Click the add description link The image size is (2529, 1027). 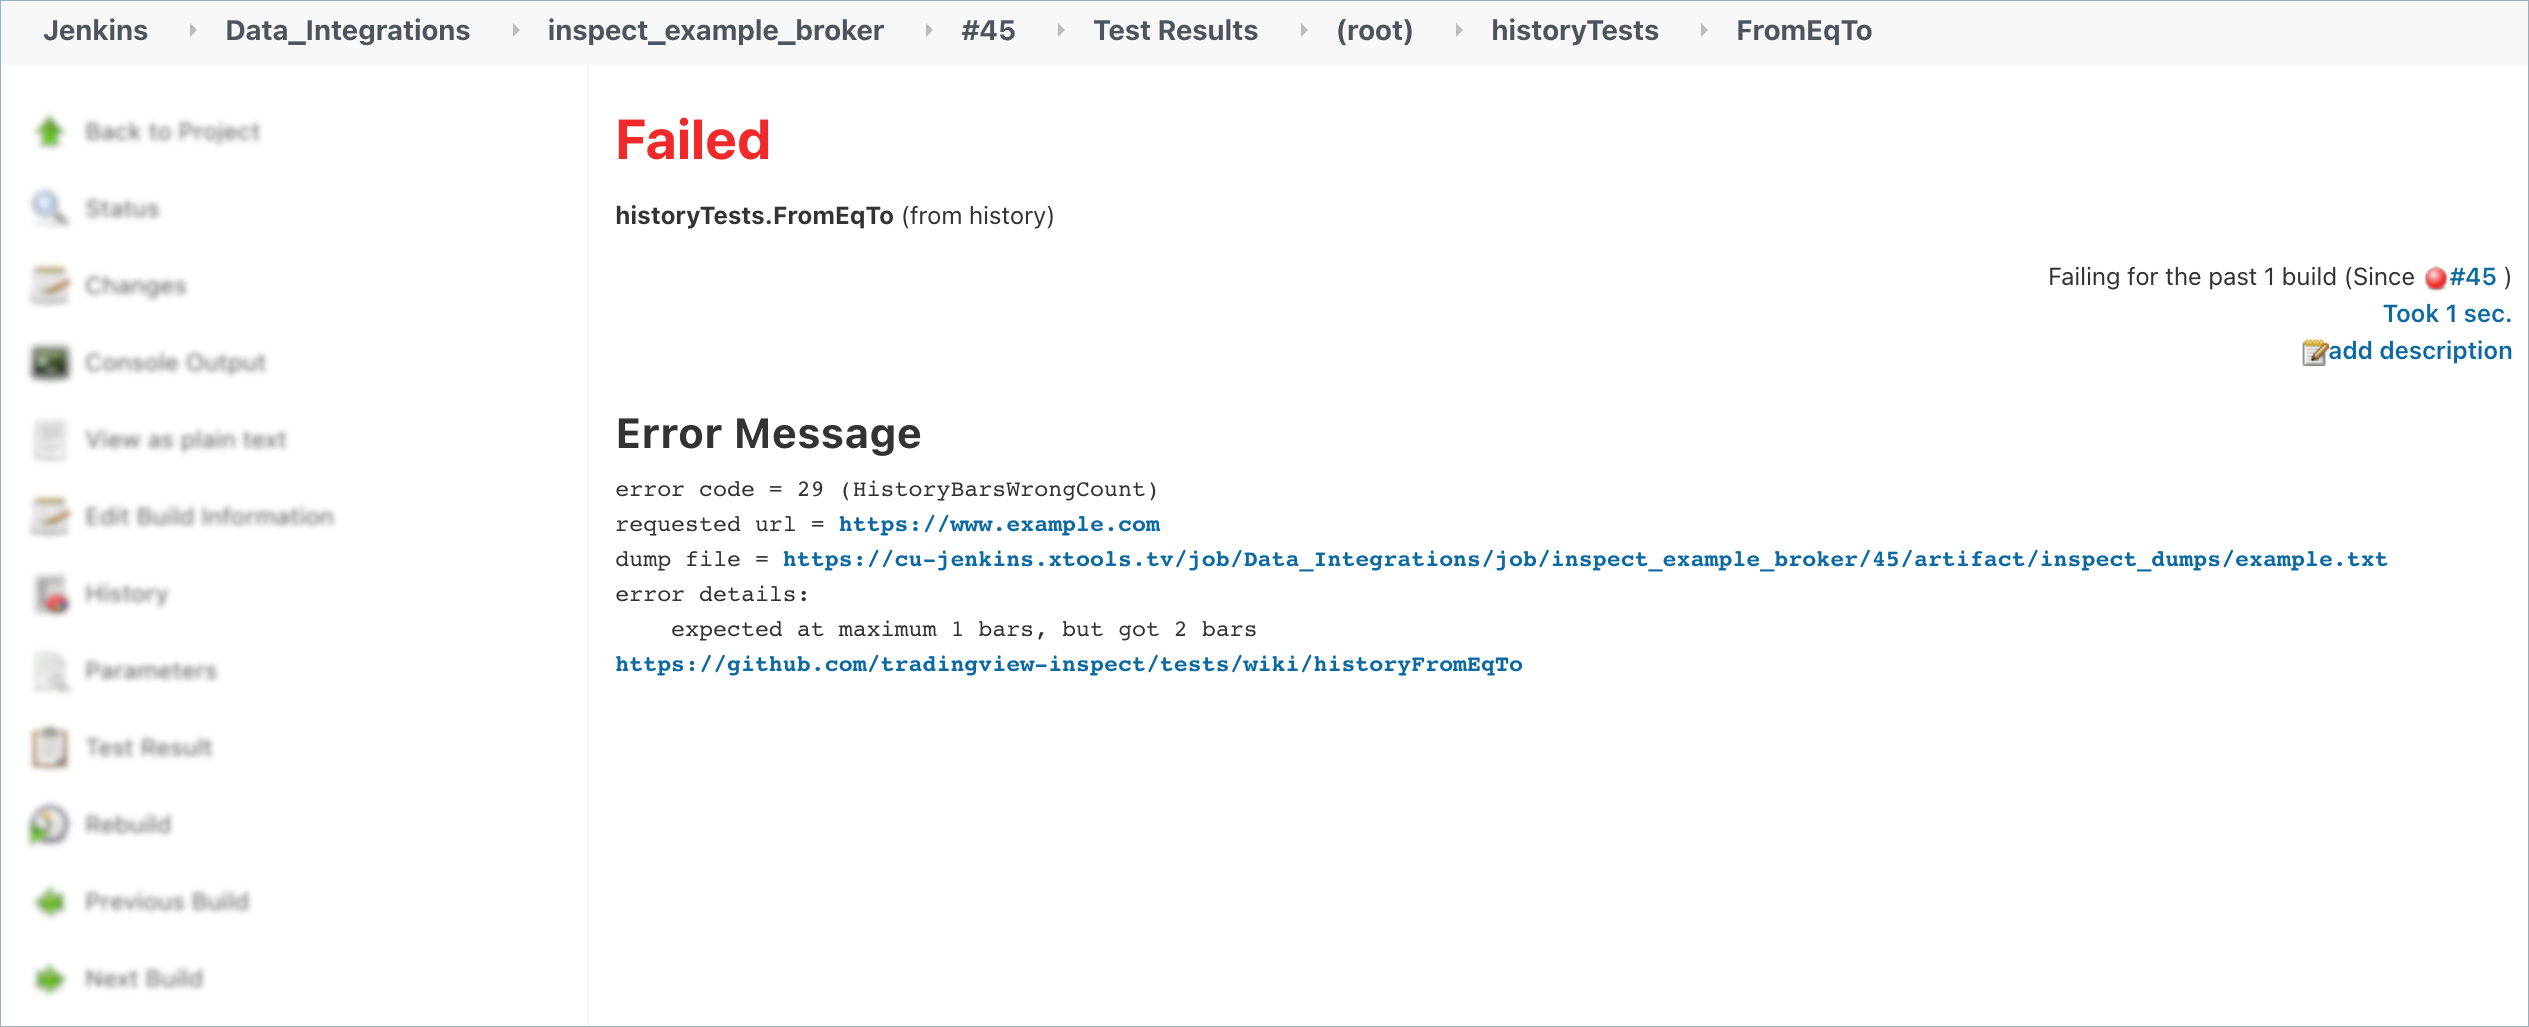pyautogui.click(x=2419, y=351)
